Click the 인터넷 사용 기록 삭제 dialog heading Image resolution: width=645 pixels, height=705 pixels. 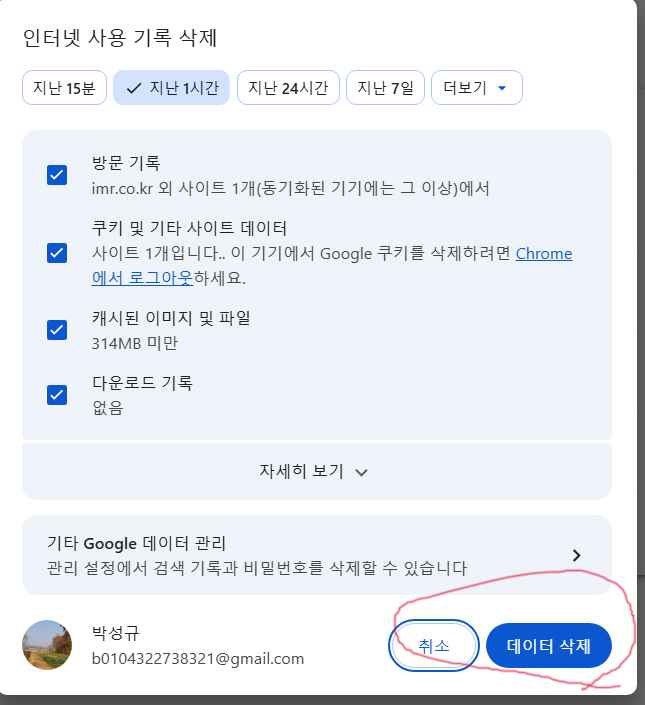point(120,38)
